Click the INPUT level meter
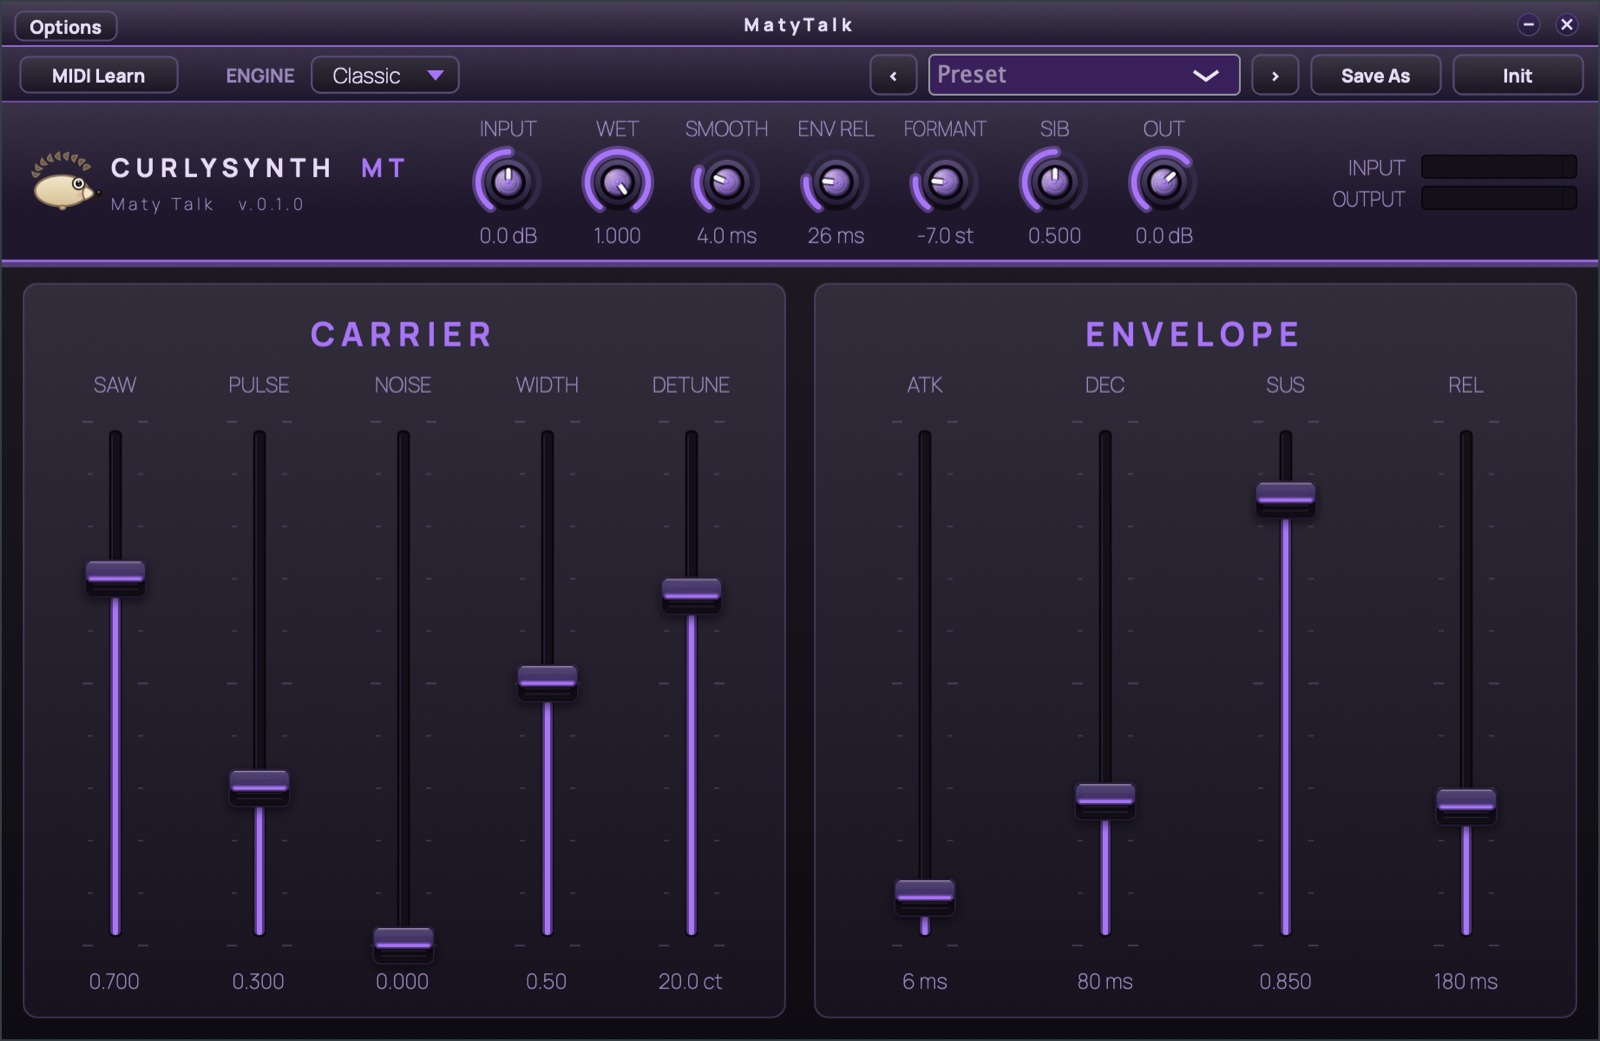Viewport: 1600px width, 1041px height. click(1499, 167)
